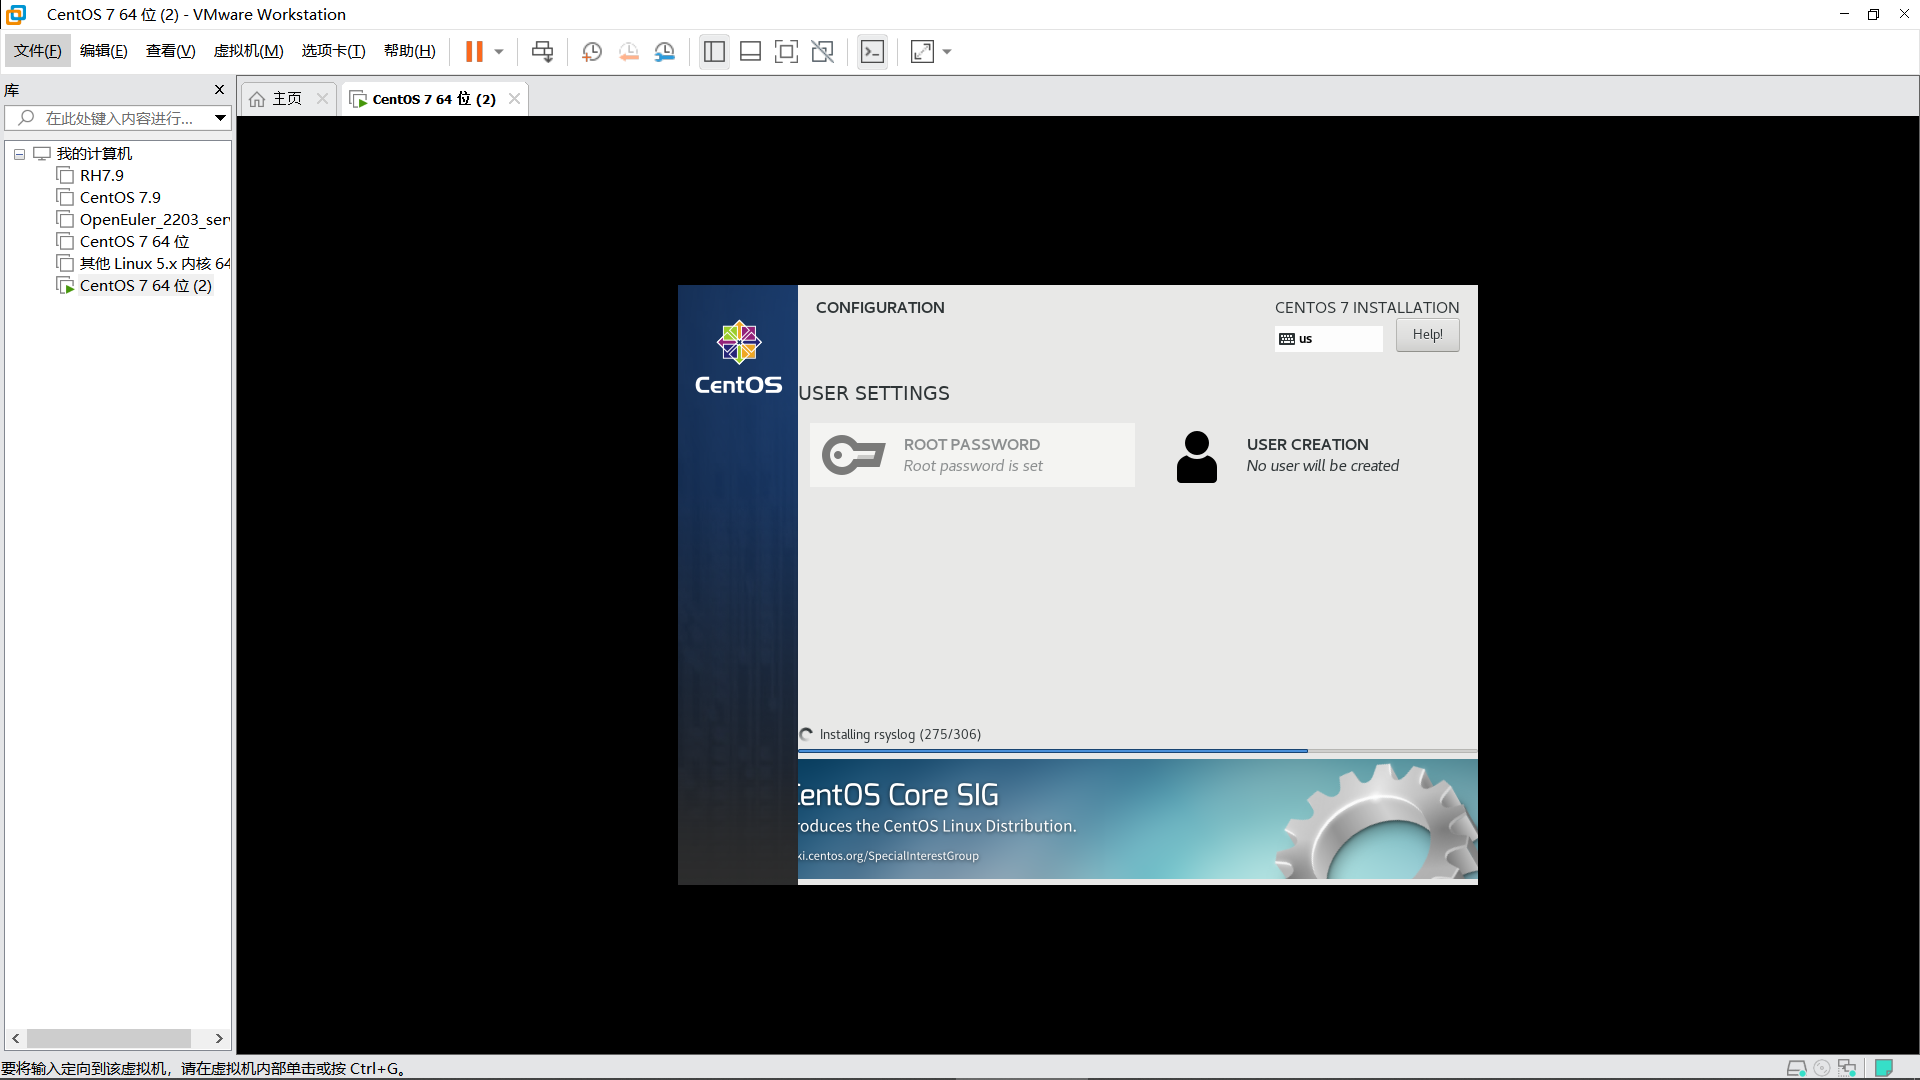Image resolution: width=1920 pixels, height=1080 pixels.
Task: Click the console view terminal icon
Action: 872,52
